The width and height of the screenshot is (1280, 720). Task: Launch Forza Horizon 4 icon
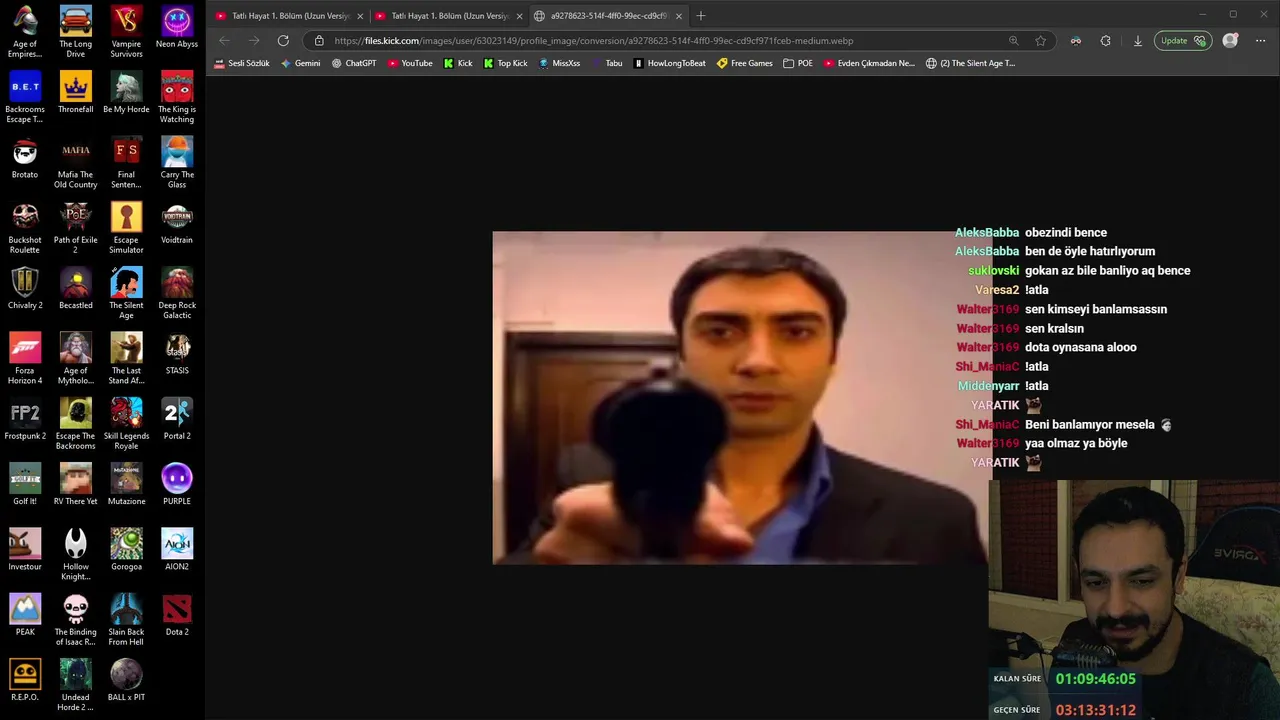25,358
